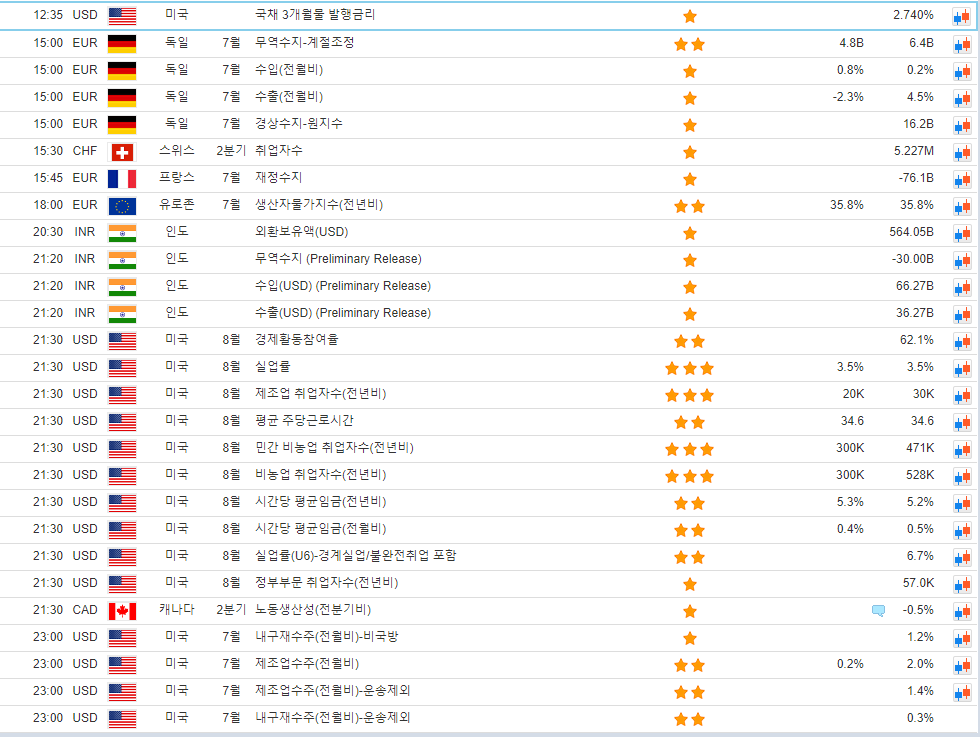Click three-star rating of 제조업 취업자수(전년비)
Image resolution: width=980 pixels, height=737 pixels.
pyautogui.click(x=689, y=394)
